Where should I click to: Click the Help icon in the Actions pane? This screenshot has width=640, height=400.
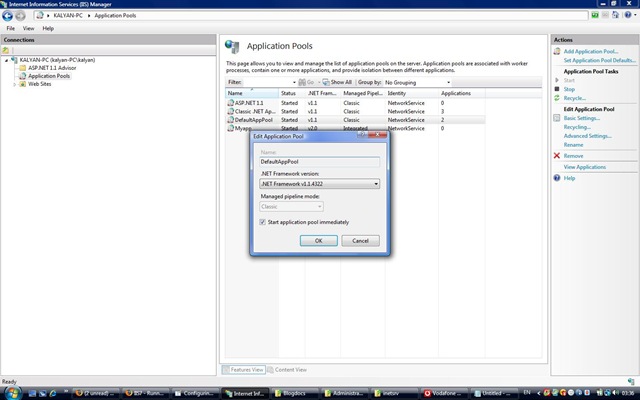coord(557,178)
